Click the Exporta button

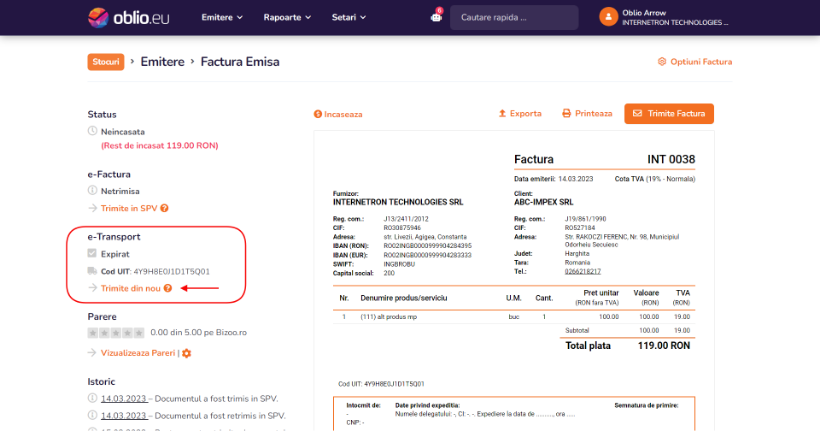(520, 114)
